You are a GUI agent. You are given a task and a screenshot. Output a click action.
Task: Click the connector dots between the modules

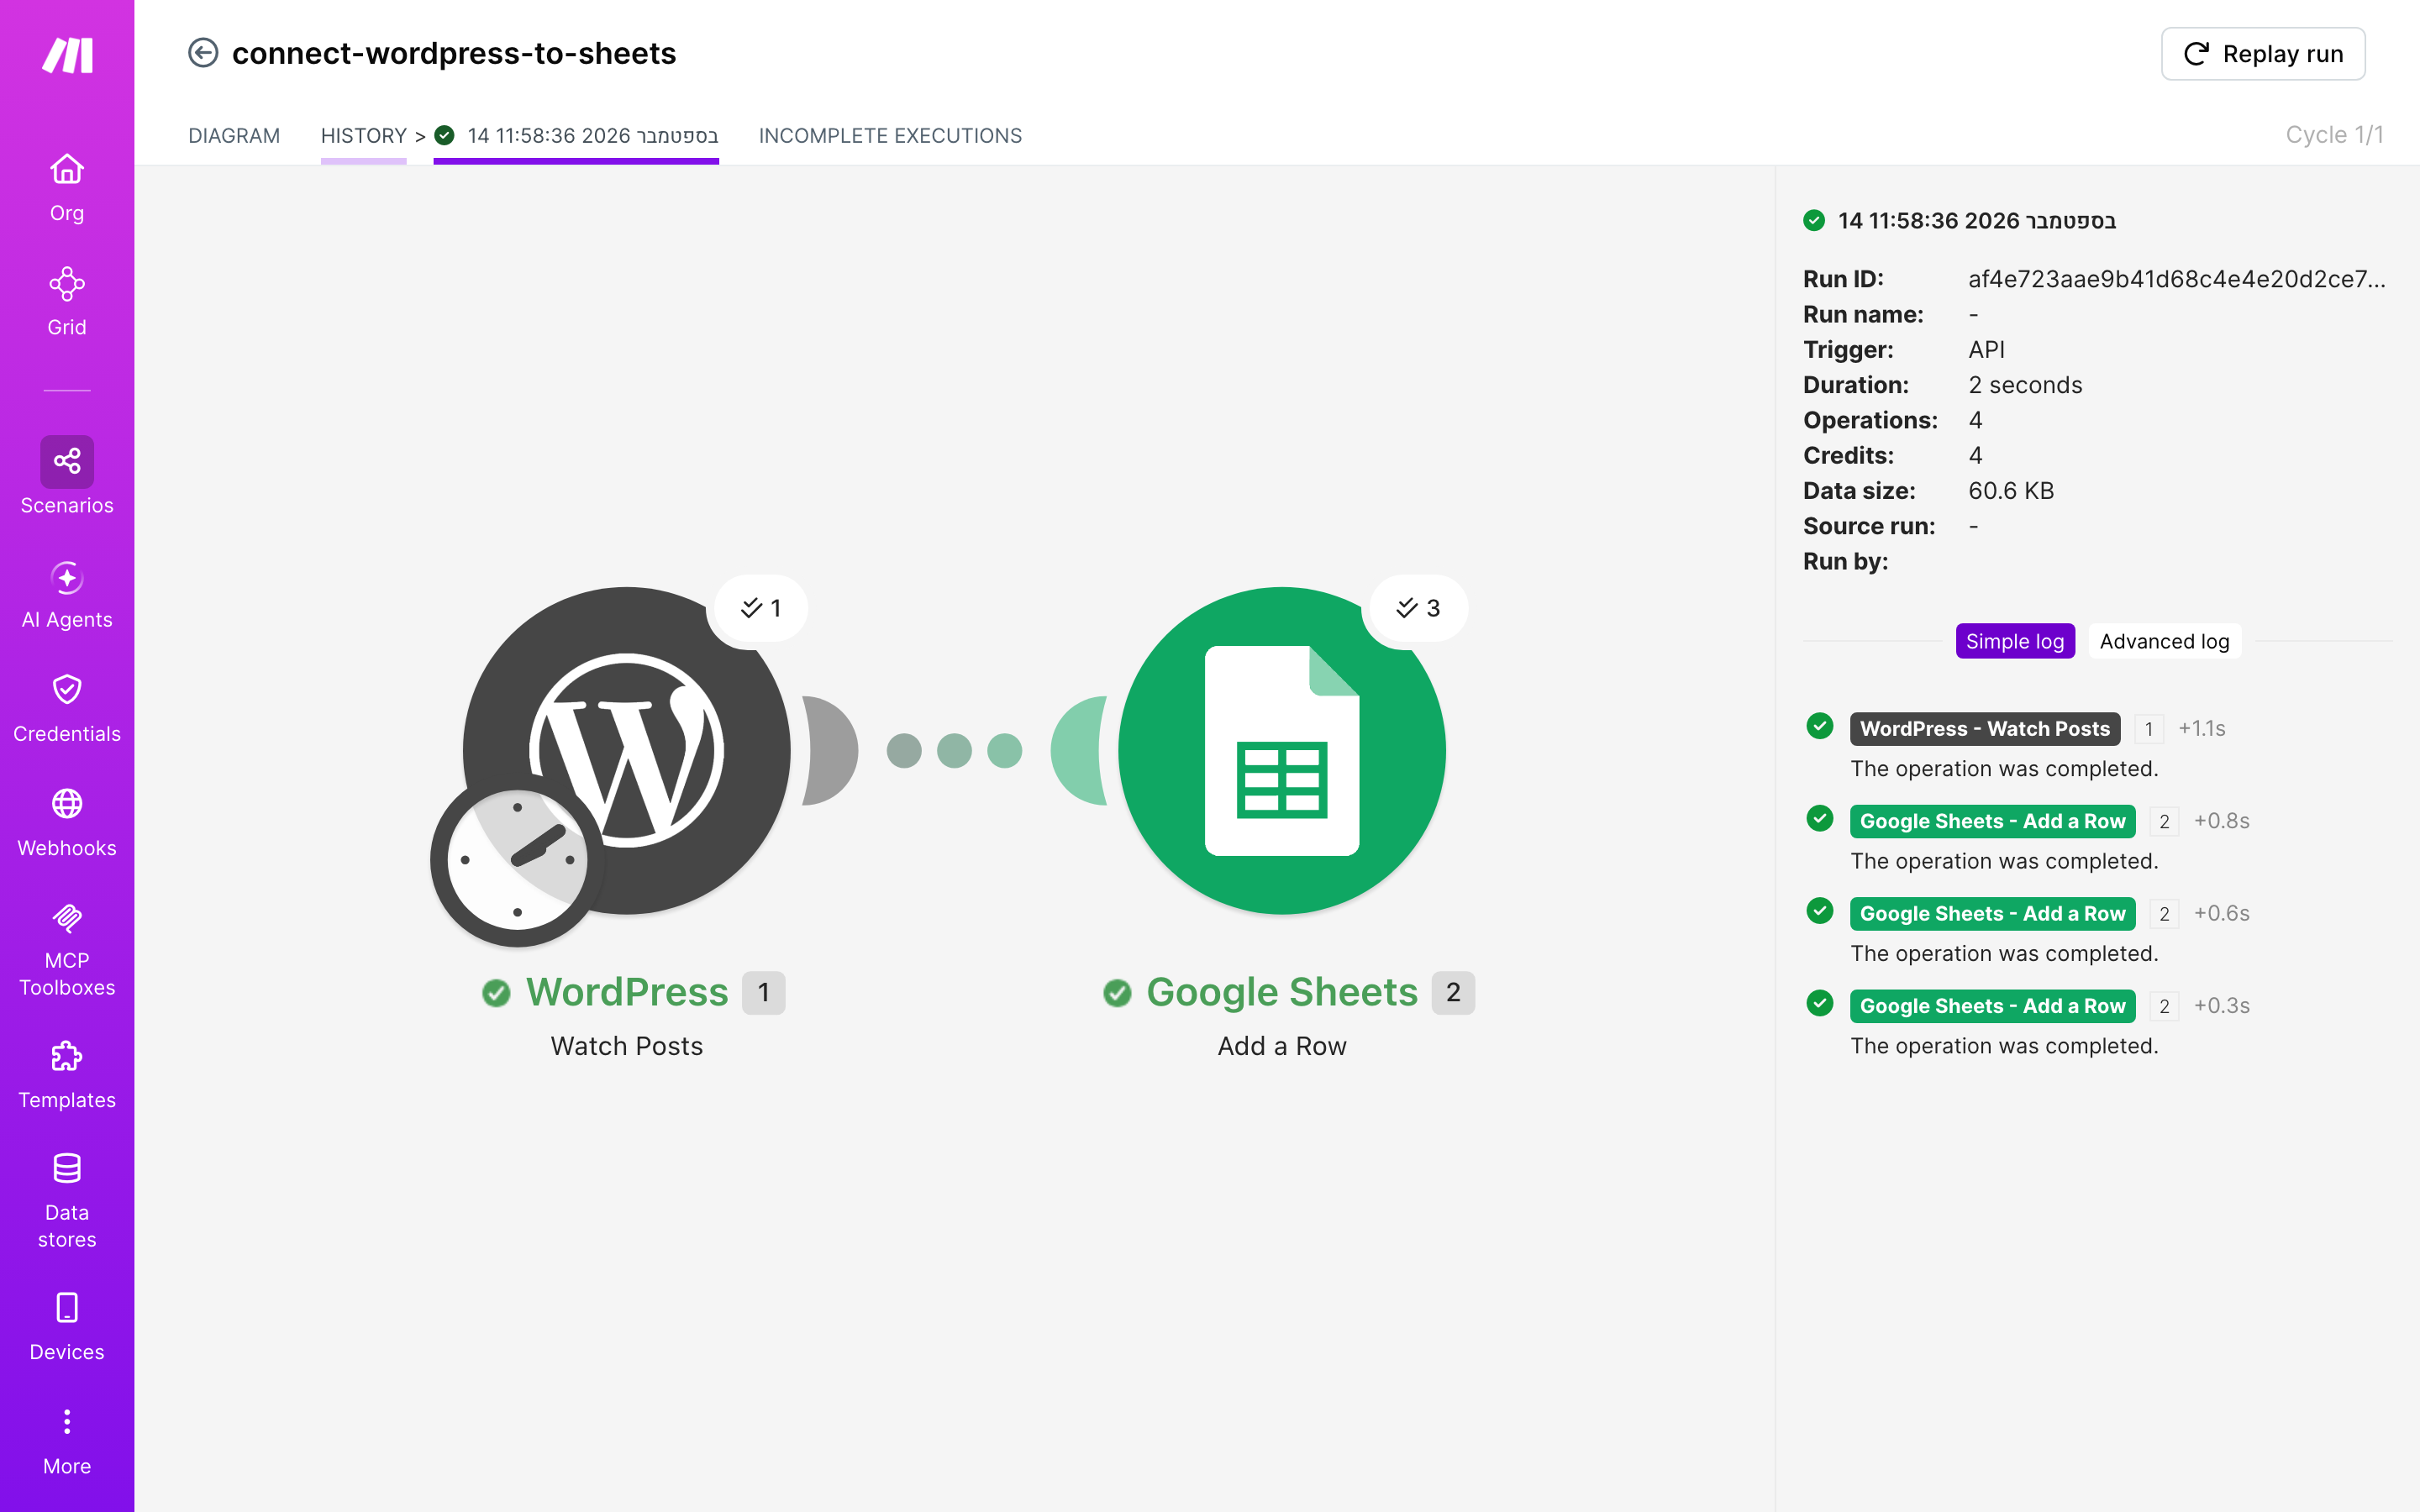[954, 750]
